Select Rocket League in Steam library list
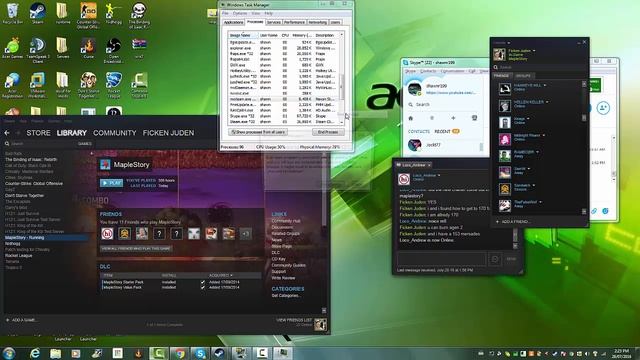The height and width of the screenshot is (360, 640). [19, 256]
